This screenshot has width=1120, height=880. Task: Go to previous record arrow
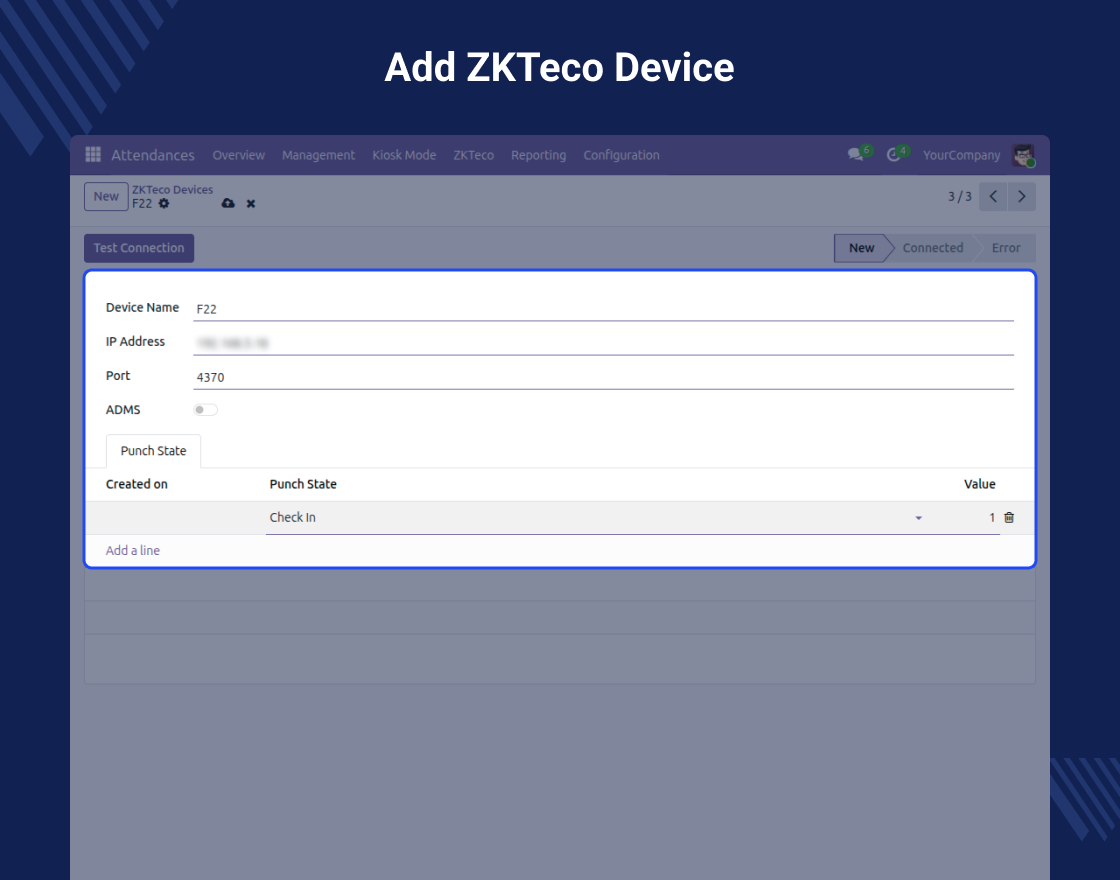click(993, 196)
